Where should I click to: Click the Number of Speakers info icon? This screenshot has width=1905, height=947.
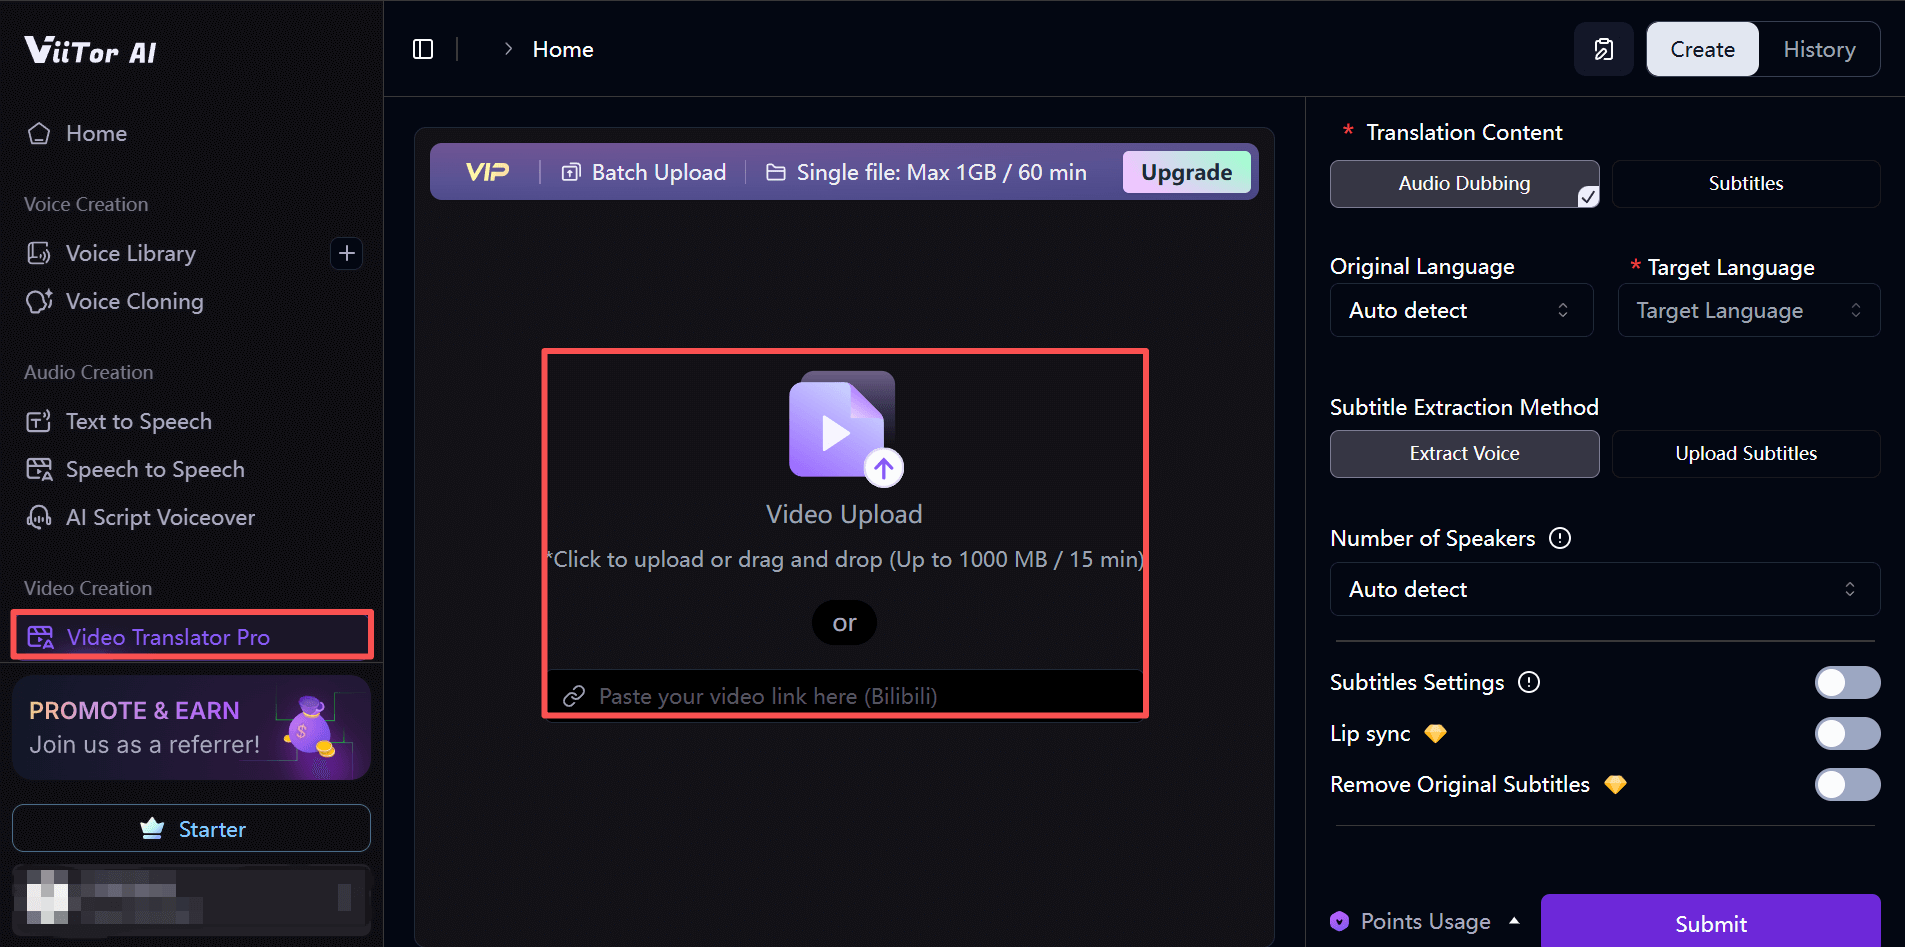coord(1559,538)
